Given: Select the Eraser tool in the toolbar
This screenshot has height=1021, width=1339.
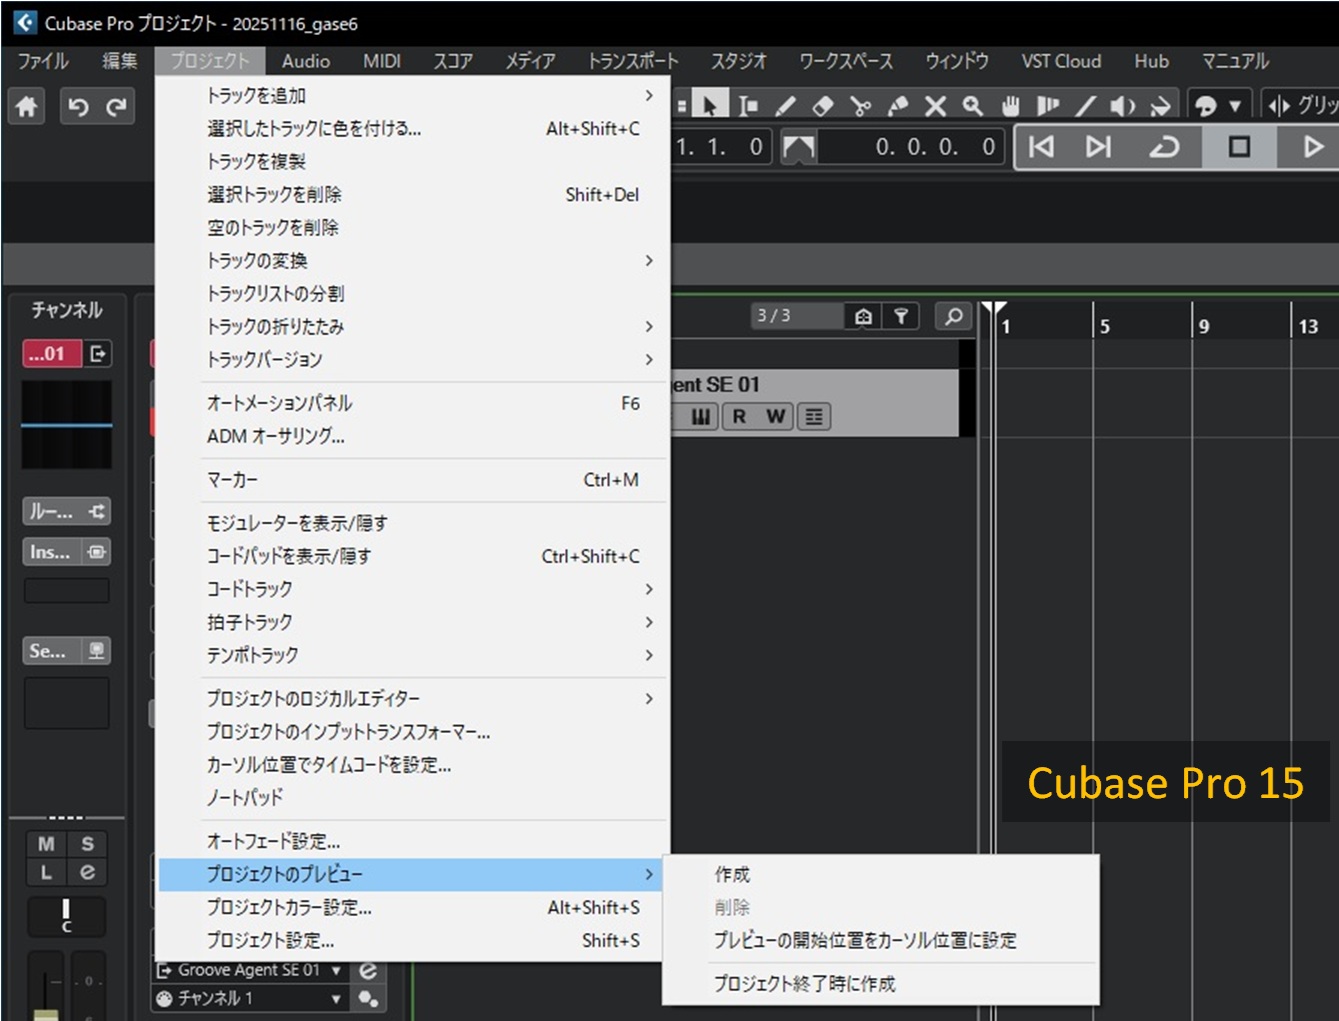Looking at the screenshot, I should point(823,104).
